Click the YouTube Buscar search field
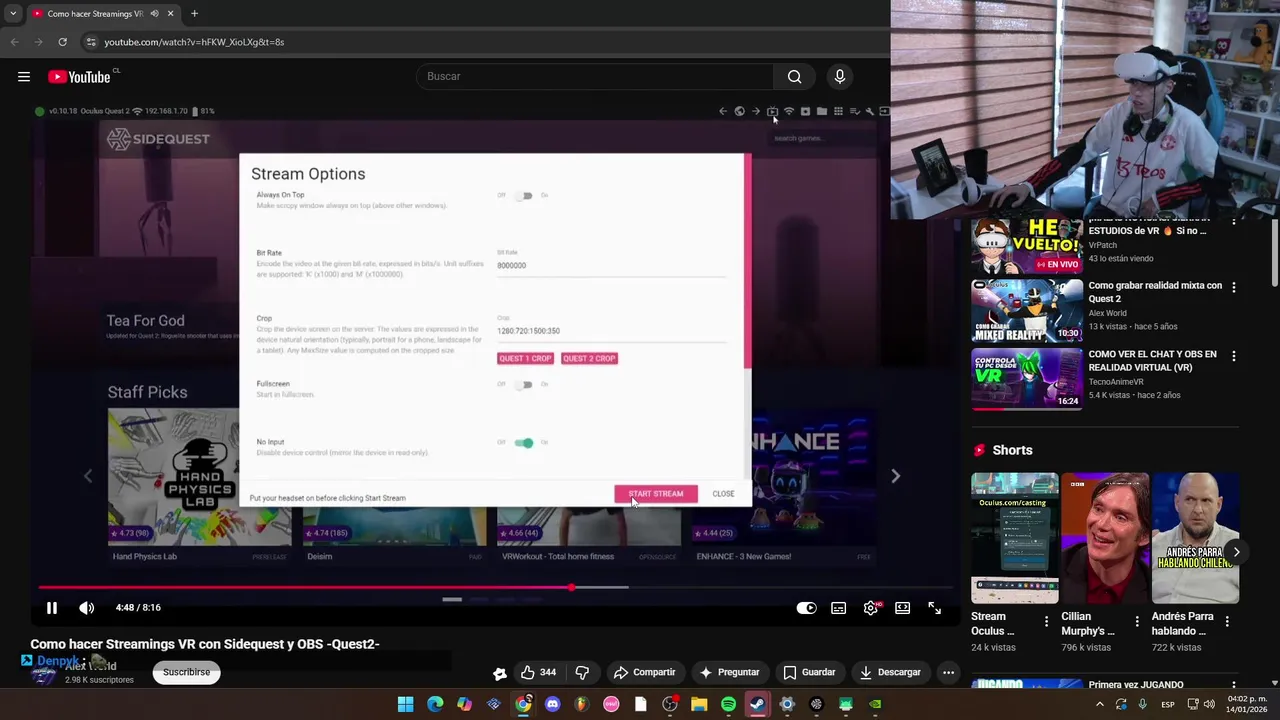The image size is (1280, 720). point(595,77)
